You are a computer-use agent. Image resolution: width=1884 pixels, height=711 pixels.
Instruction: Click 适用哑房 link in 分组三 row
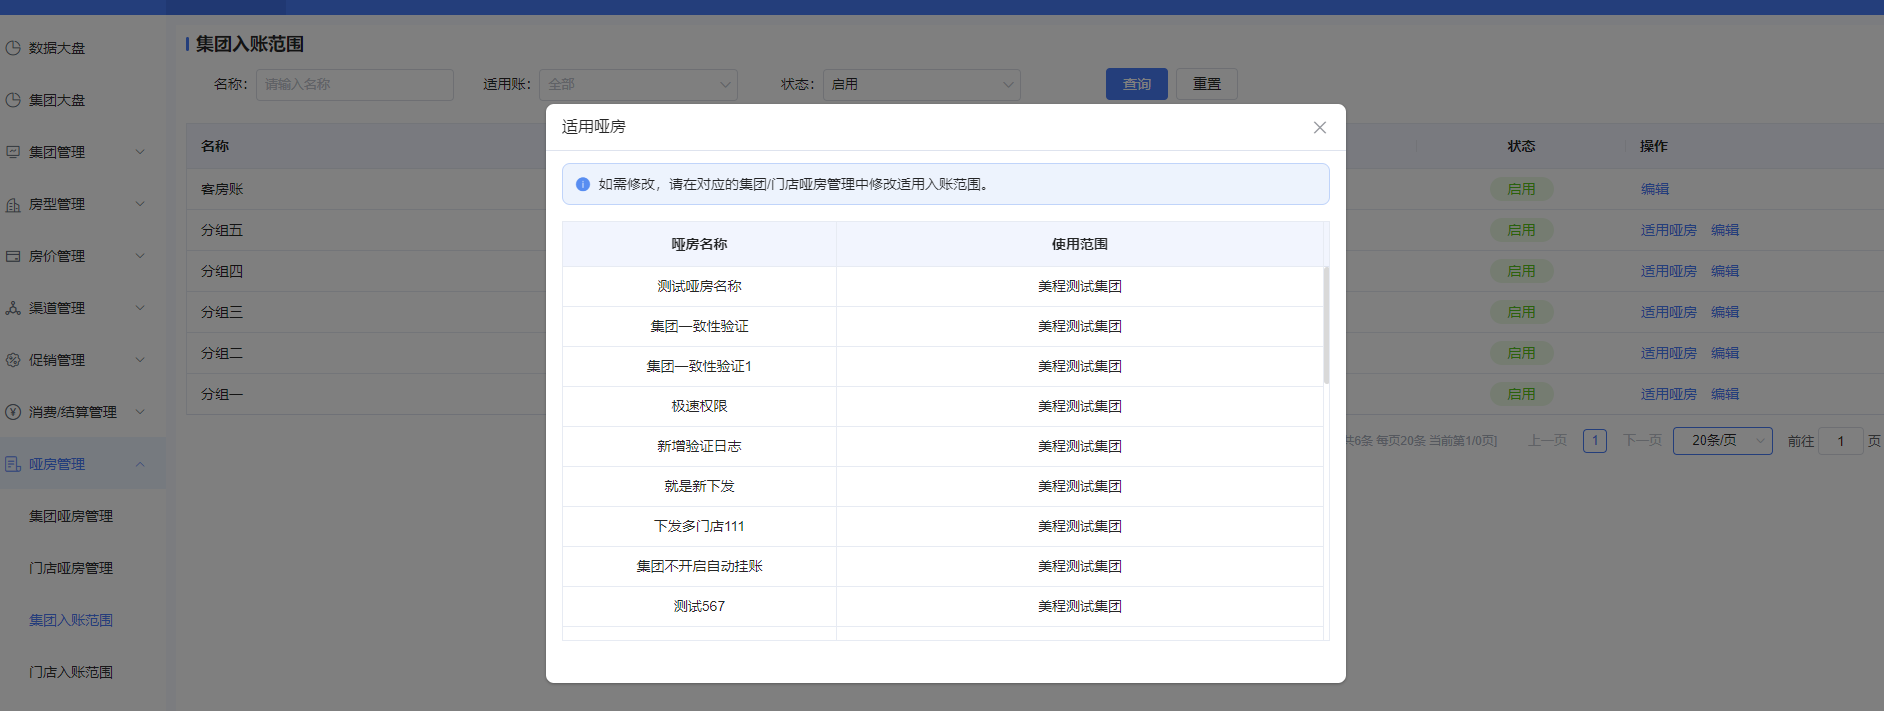1669,312
